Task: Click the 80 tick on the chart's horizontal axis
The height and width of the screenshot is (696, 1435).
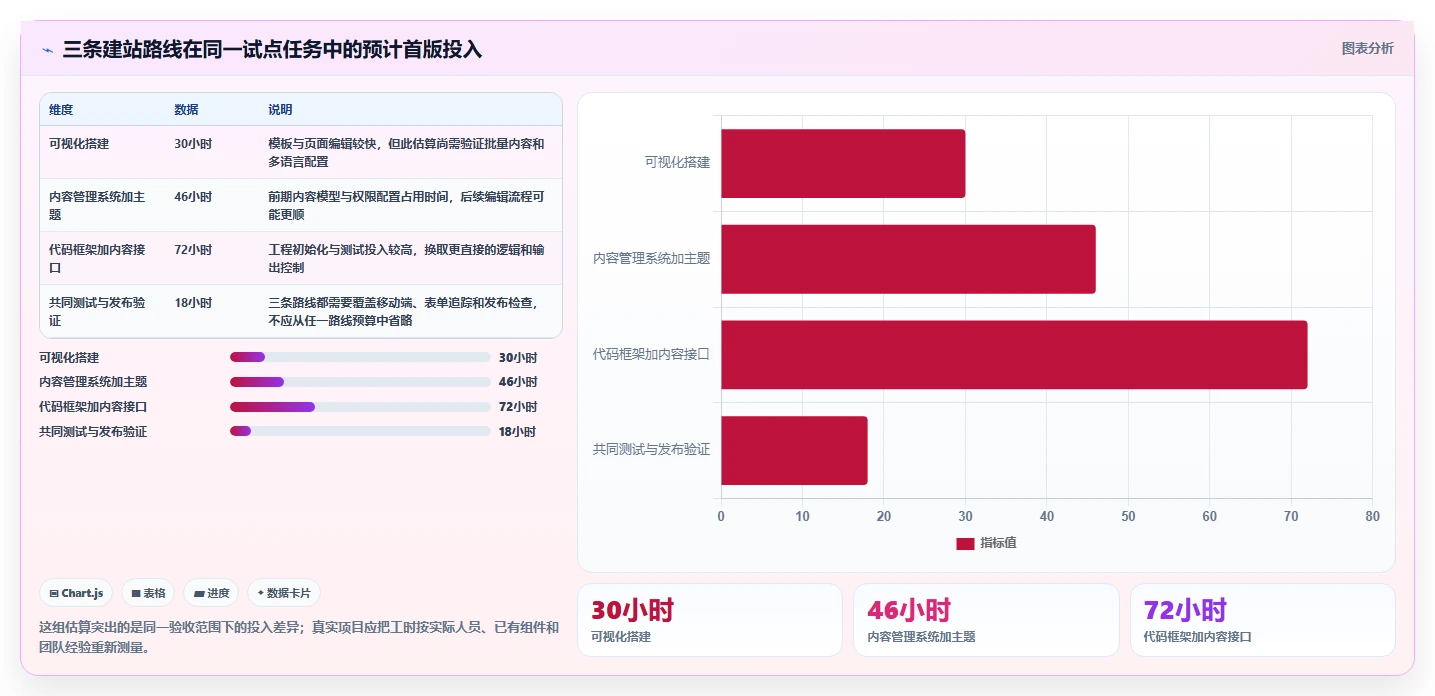Action: [1372, 516]
